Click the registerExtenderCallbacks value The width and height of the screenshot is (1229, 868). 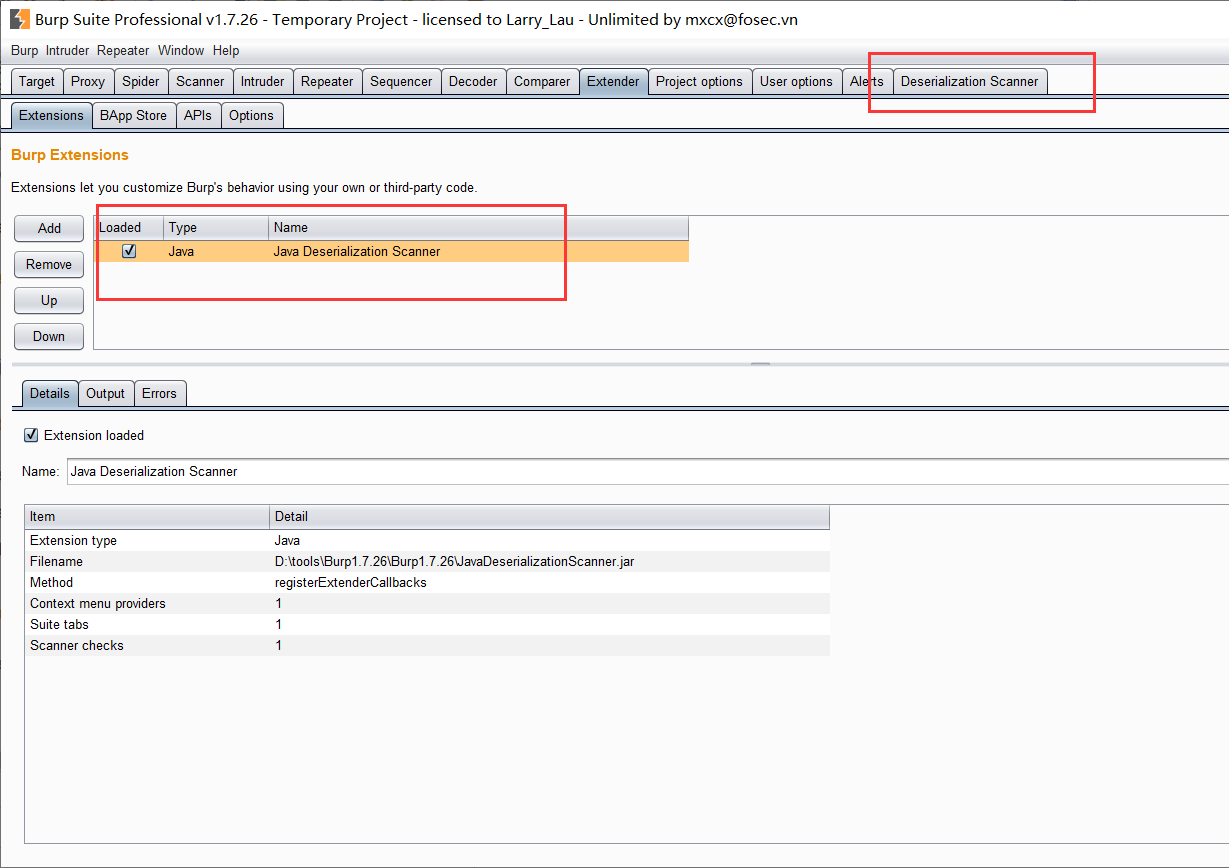350,582
